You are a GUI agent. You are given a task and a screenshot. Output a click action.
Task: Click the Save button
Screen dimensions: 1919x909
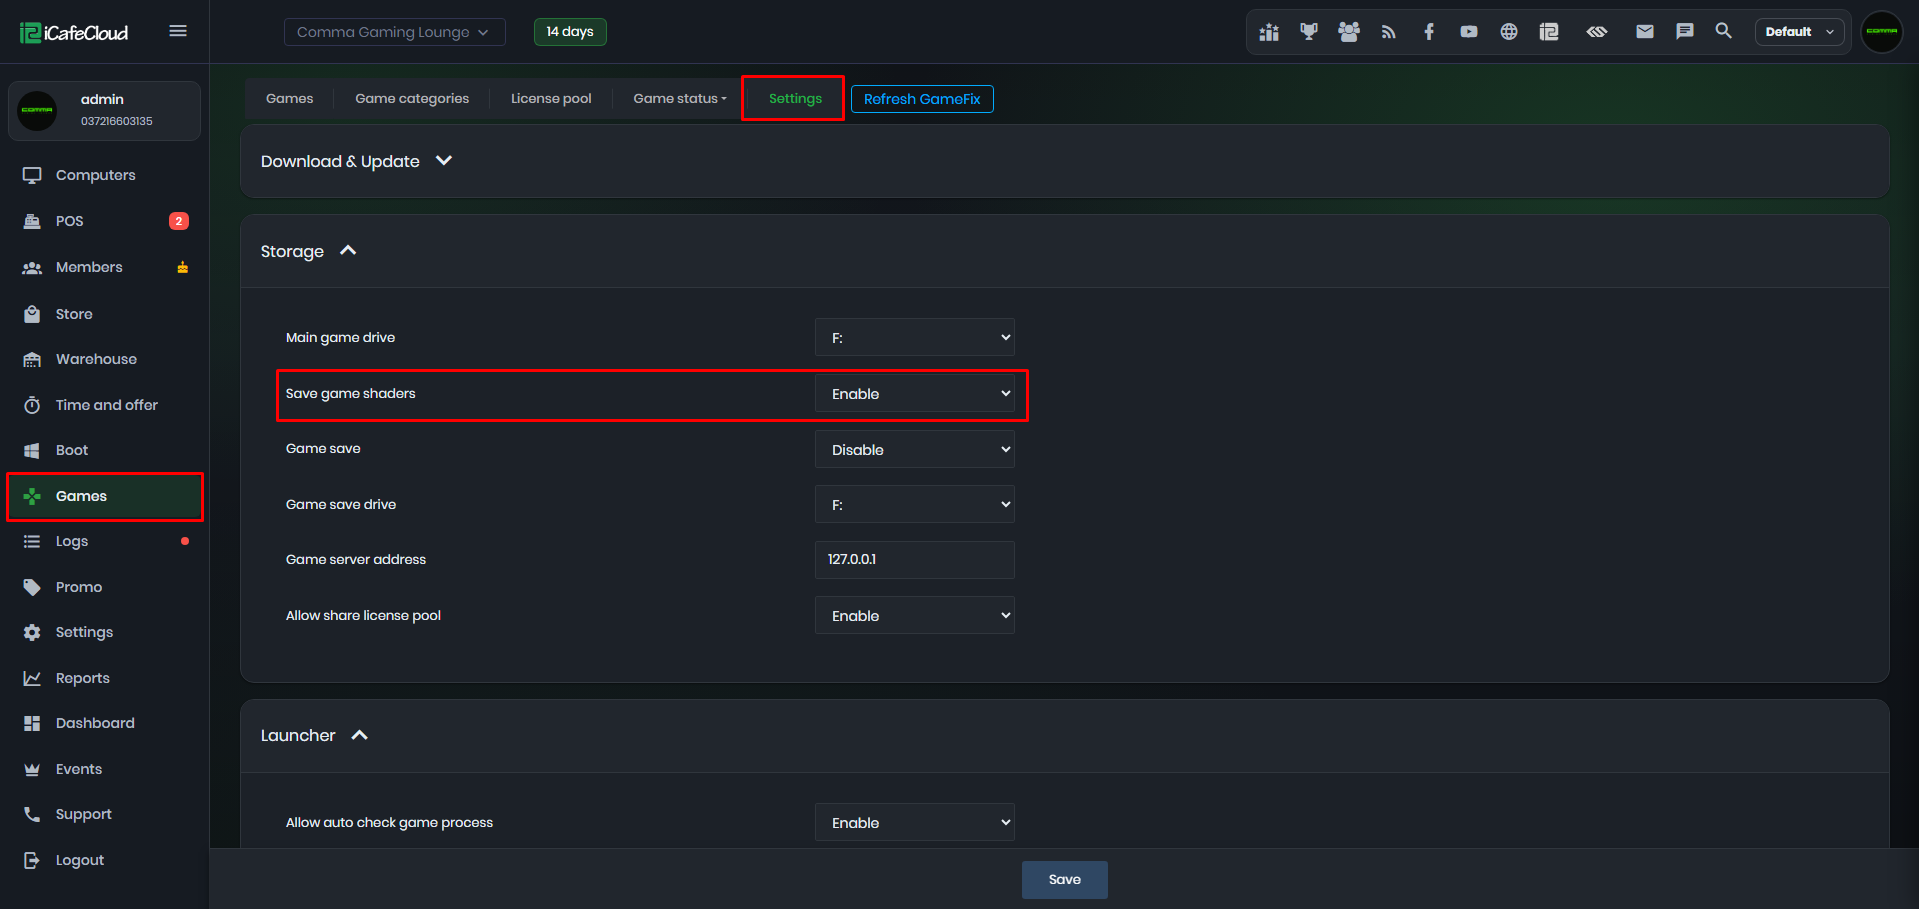1064,879
